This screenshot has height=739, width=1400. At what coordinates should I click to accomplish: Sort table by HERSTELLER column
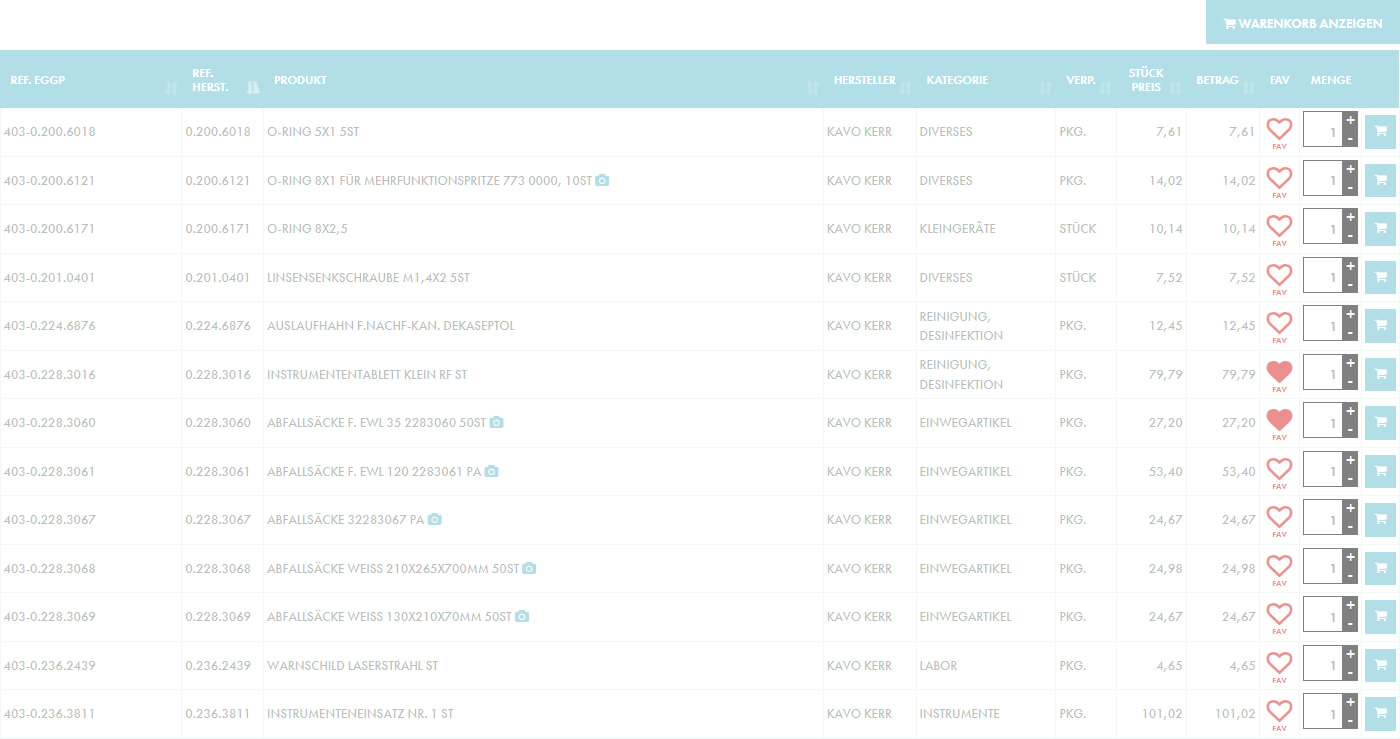(x=870, y=80)
